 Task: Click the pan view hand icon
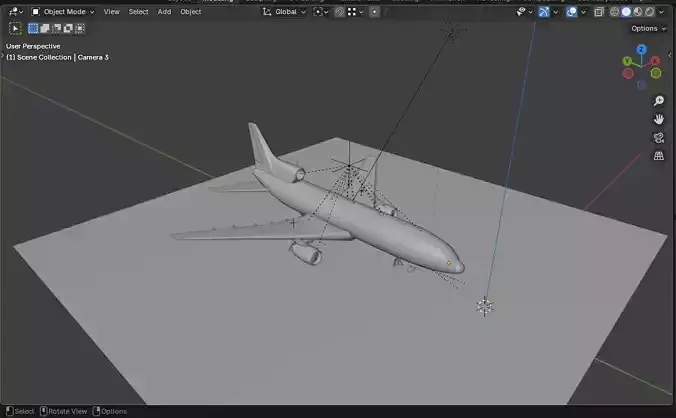[x=658, y=119]
